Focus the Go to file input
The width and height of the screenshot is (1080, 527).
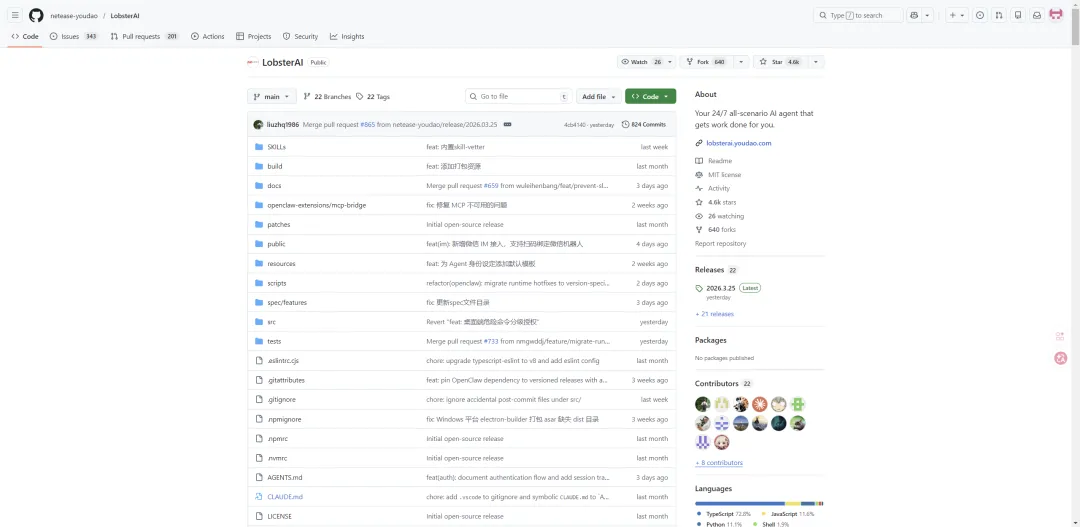tap(519, 96)
